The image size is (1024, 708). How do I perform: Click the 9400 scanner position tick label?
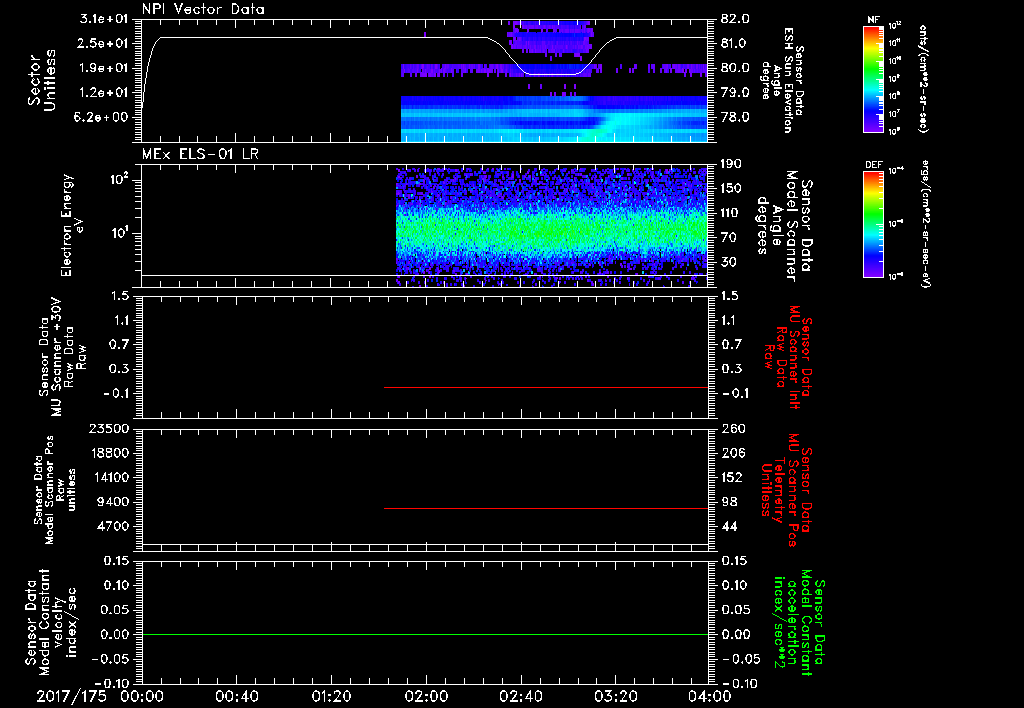pyautogui.click(x=113, y=502)
